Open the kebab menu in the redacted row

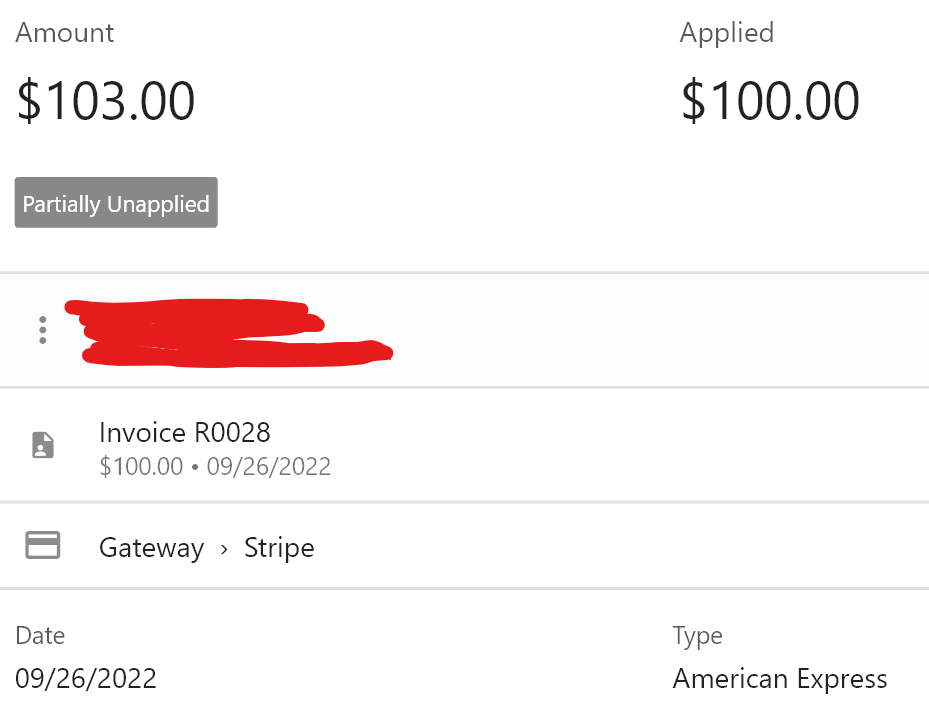42,329
